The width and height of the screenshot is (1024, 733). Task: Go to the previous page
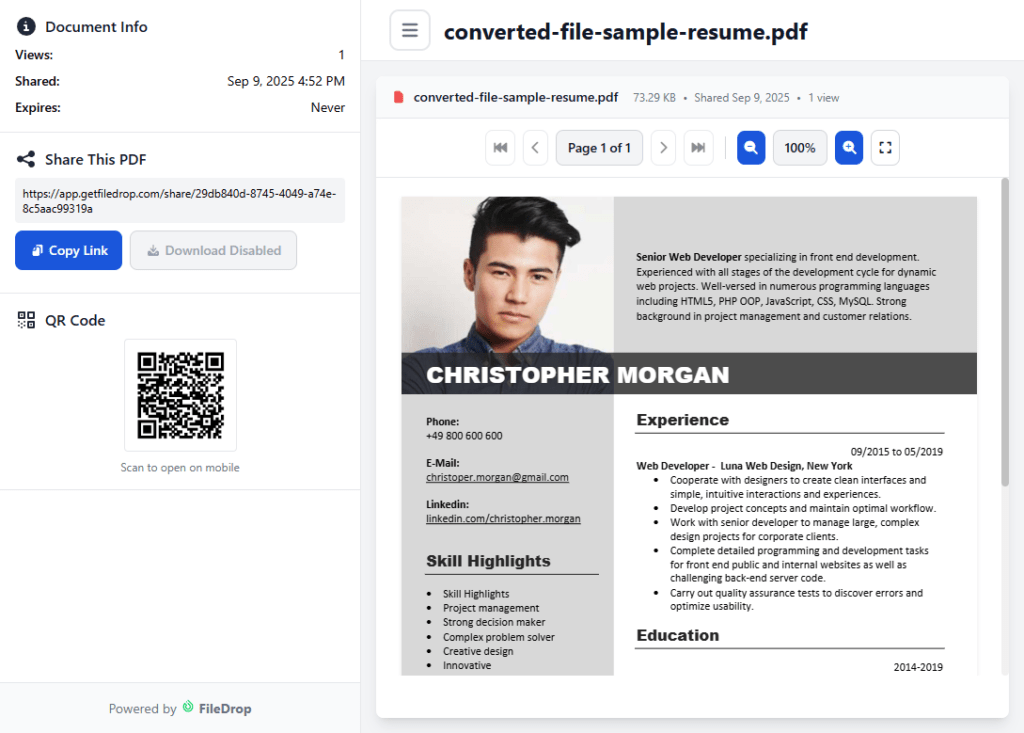(535, 148)
